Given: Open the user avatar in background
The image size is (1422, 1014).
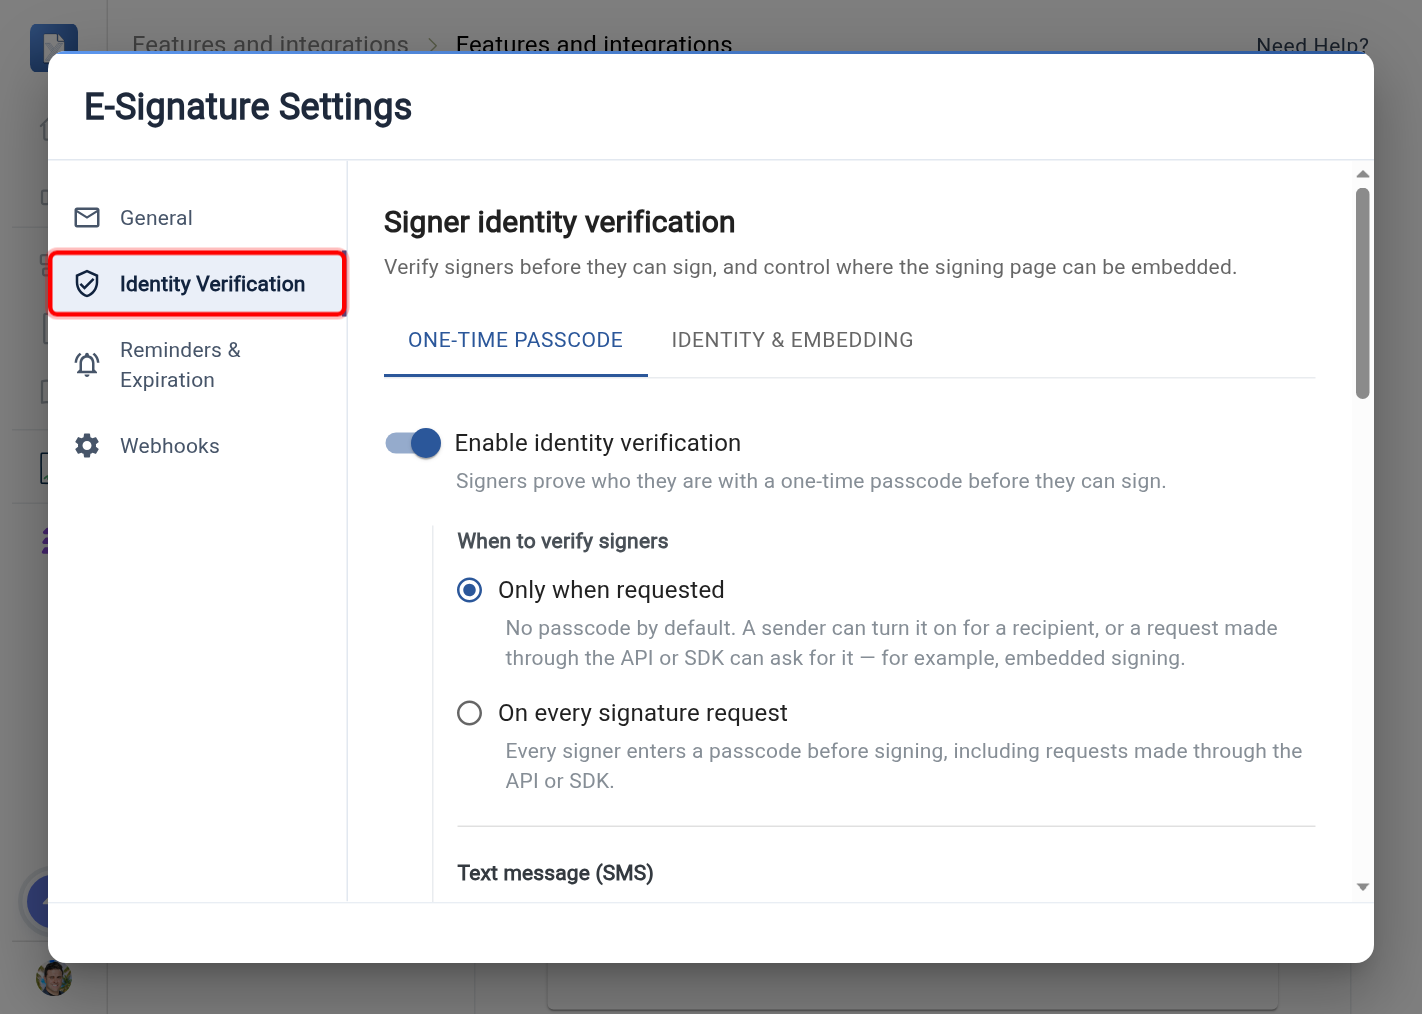Looking at the screenshot, I should pyautogui.click(x=54, y=978).
